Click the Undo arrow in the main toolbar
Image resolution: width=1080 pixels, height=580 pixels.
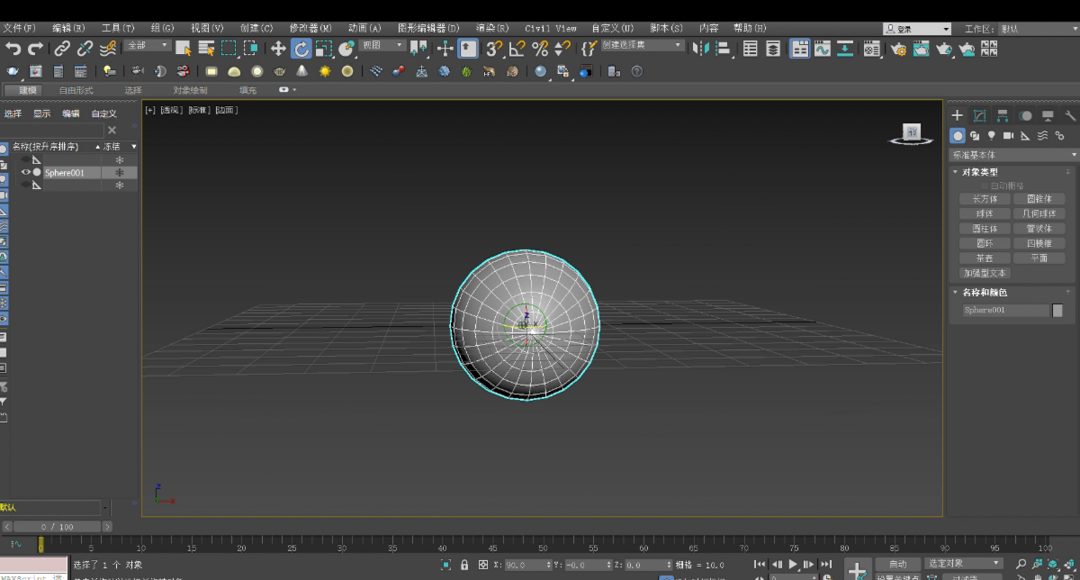[13, 48]
